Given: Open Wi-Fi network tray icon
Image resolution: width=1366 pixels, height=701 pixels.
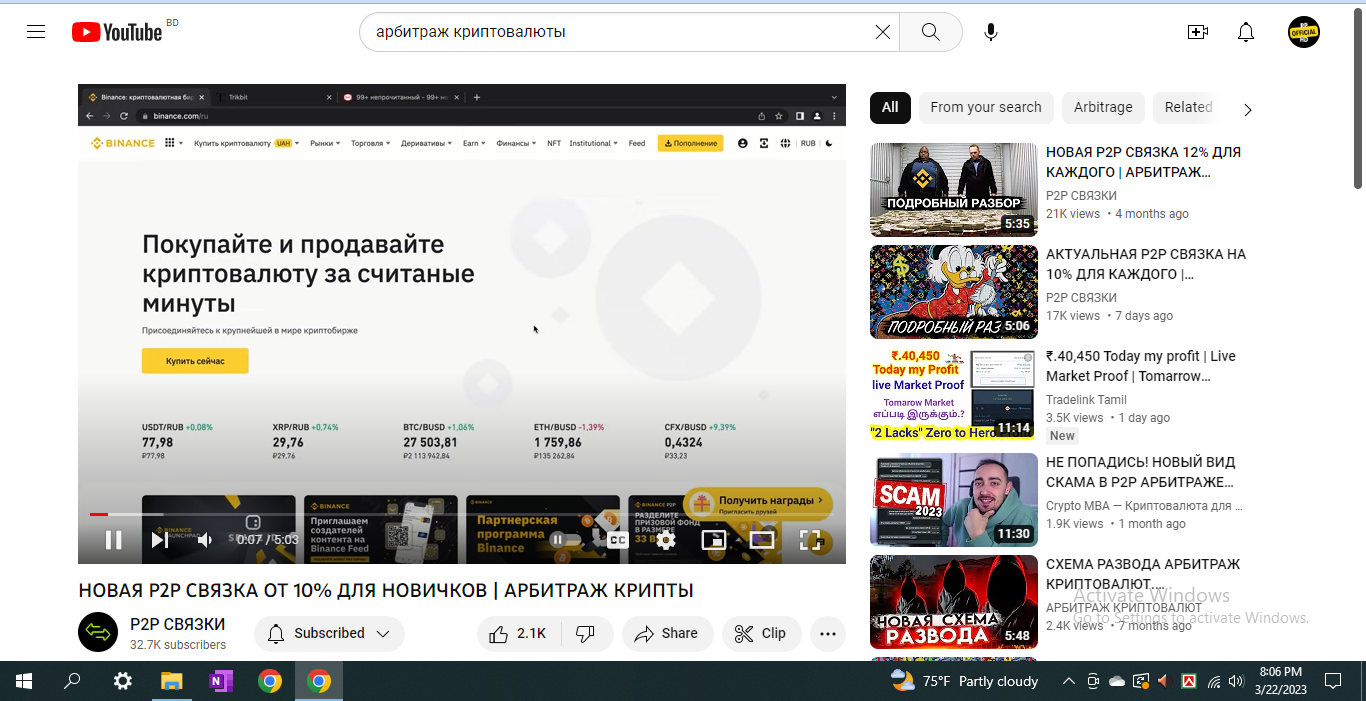Looking at the screenshot, I should pyautogui.click(x=1214, y=681).
